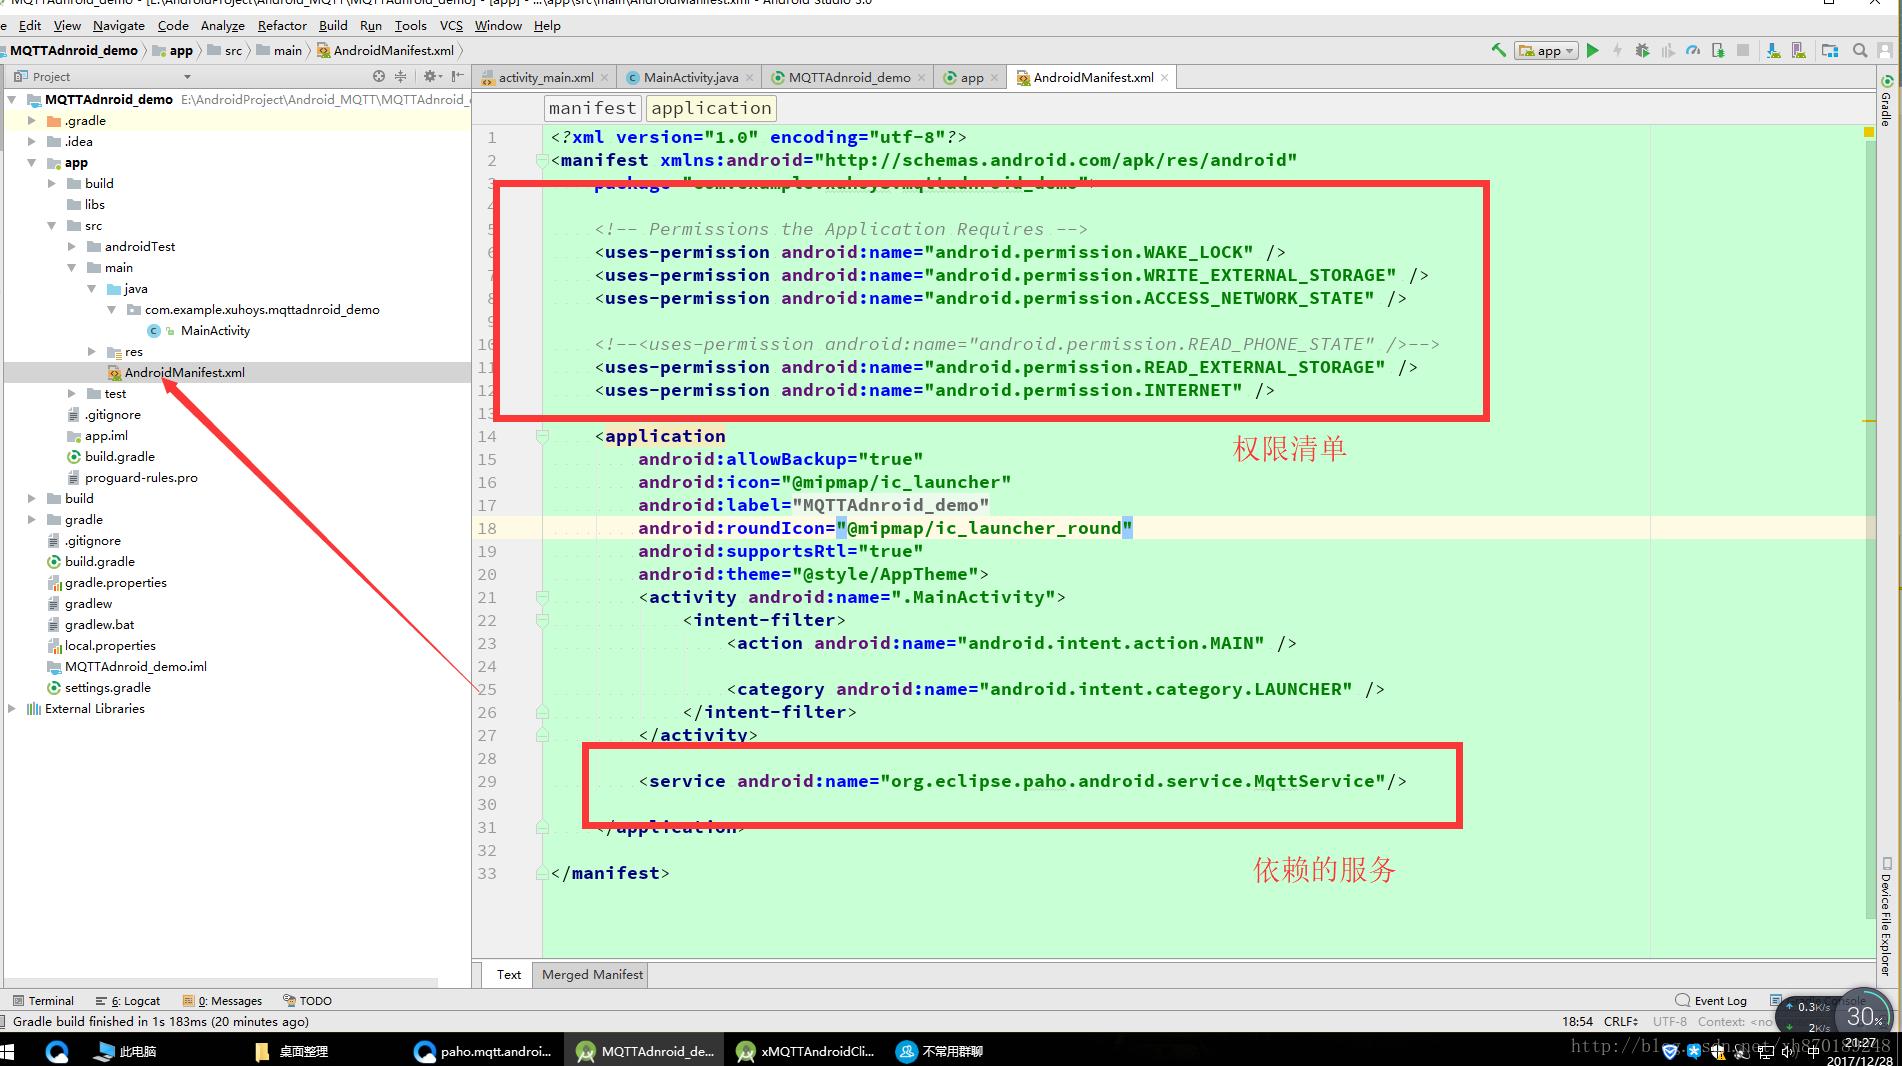Run the app with the green play button
The height and width of the screenshot is (1066, 1902).
(x=1592, y=50)
